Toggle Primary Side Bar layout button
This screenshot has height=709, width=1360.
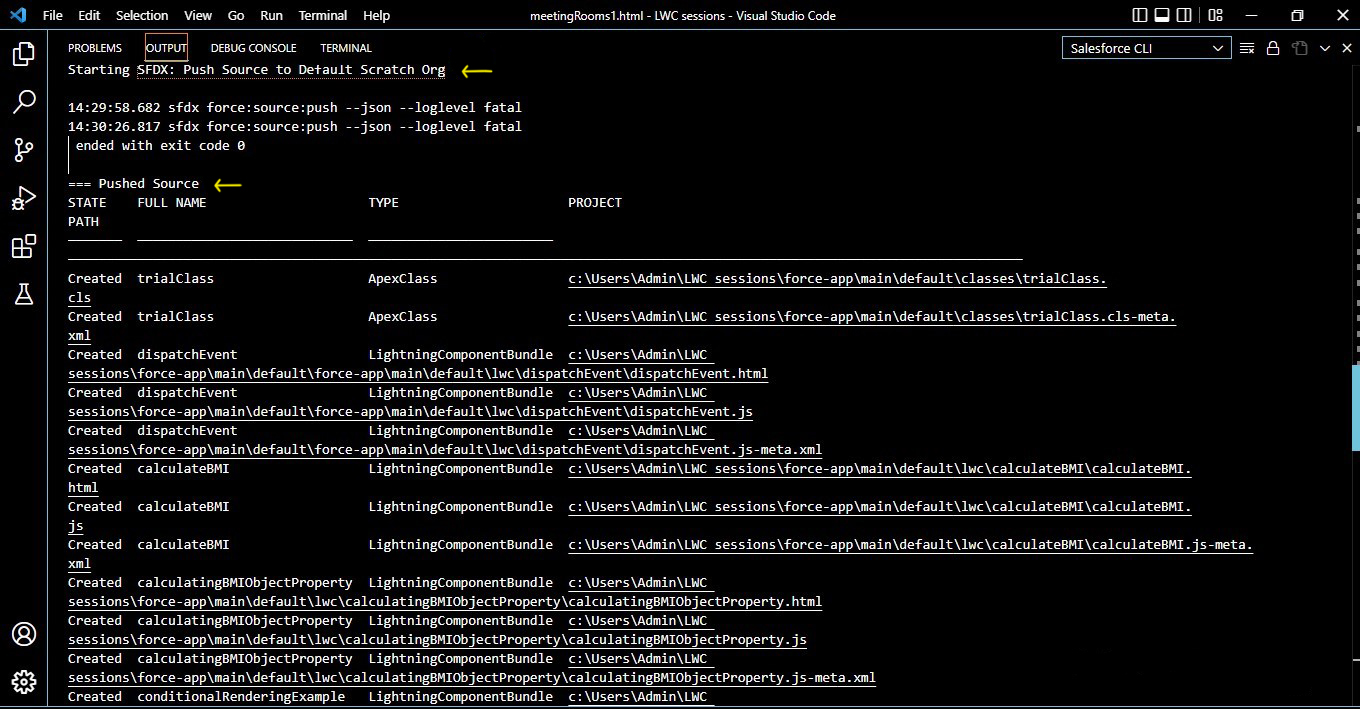1141,15
